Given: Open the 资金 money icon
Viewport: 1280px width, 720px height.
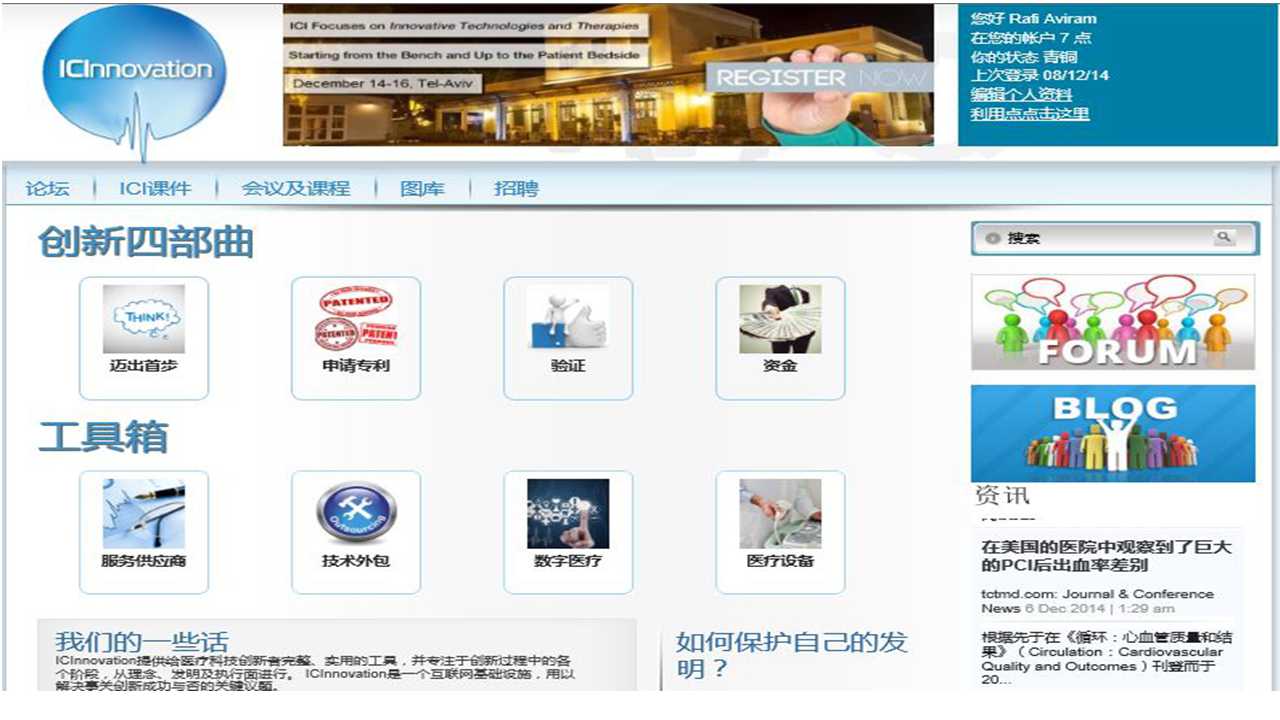Looking at the screenshot, I should click(x=780, y=320).
